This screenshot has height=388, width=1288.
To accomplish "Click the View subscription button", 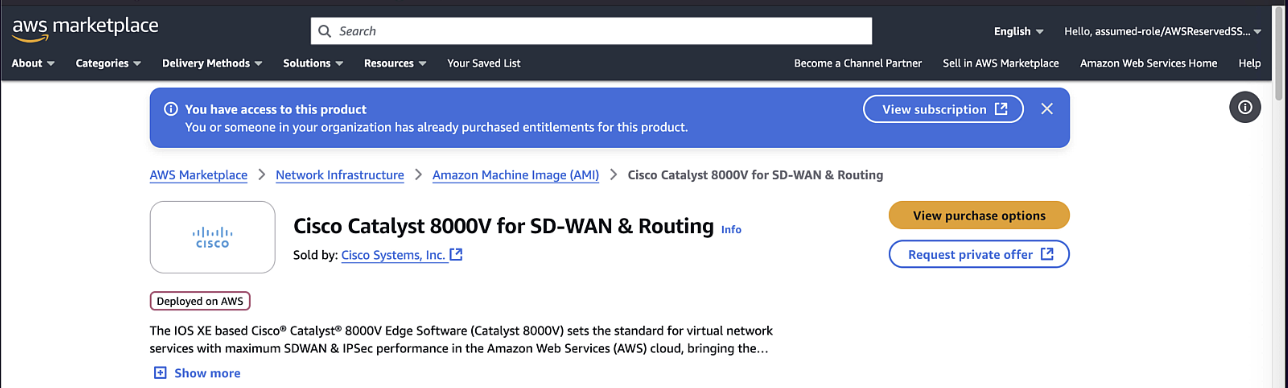I will coord(943,109).
